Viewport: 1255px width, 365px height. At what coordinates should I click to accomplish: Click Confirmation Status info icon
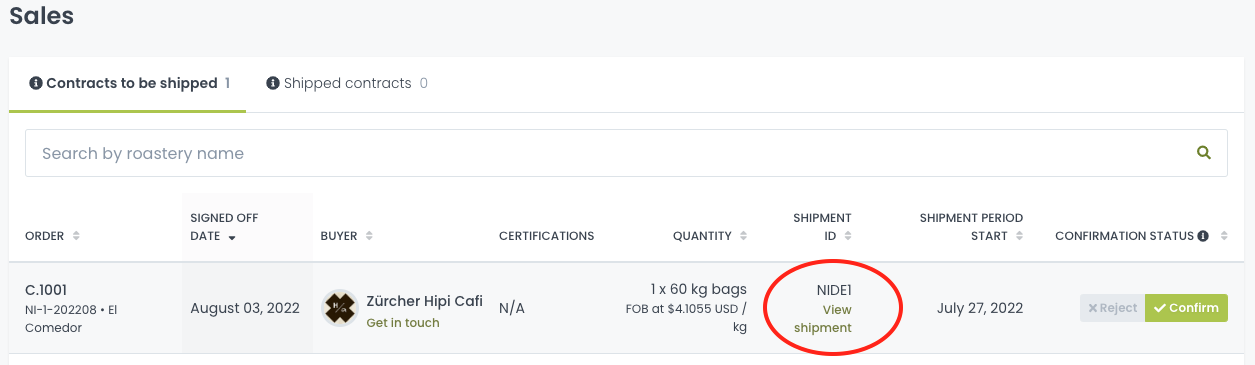coord(1203,236)
